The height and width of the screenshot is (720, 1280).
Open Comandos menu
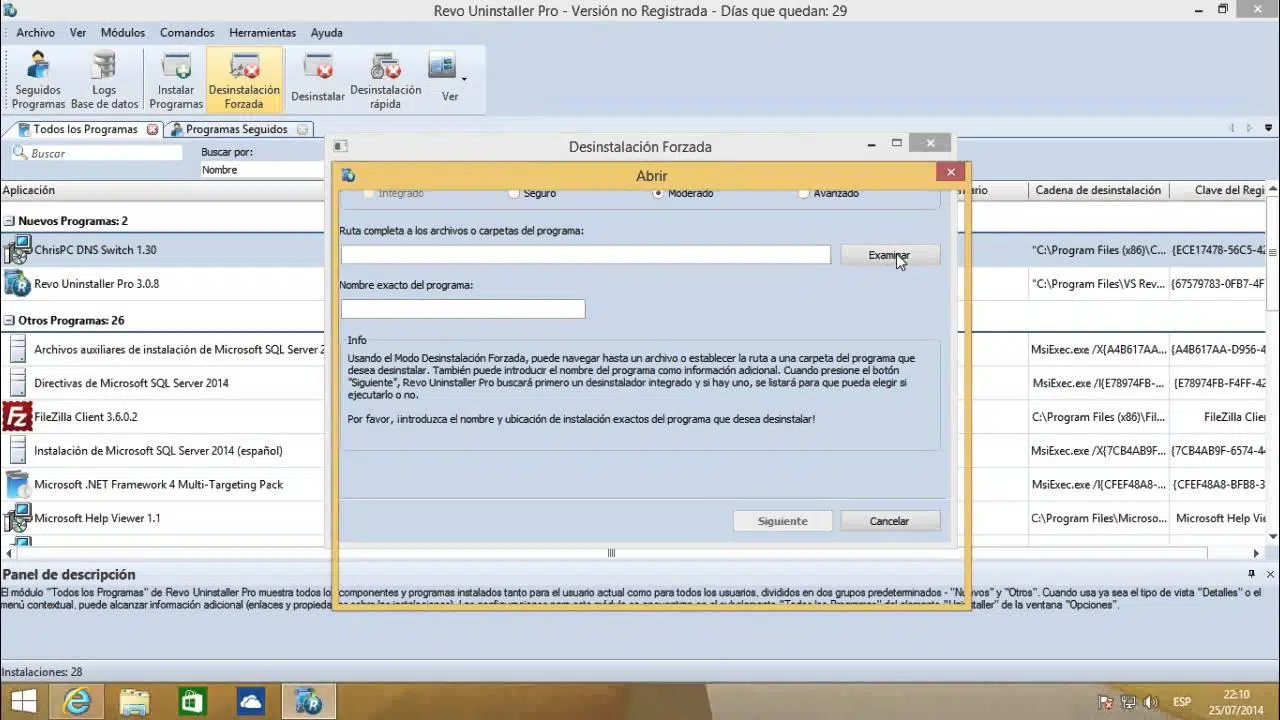pos(187,33)
